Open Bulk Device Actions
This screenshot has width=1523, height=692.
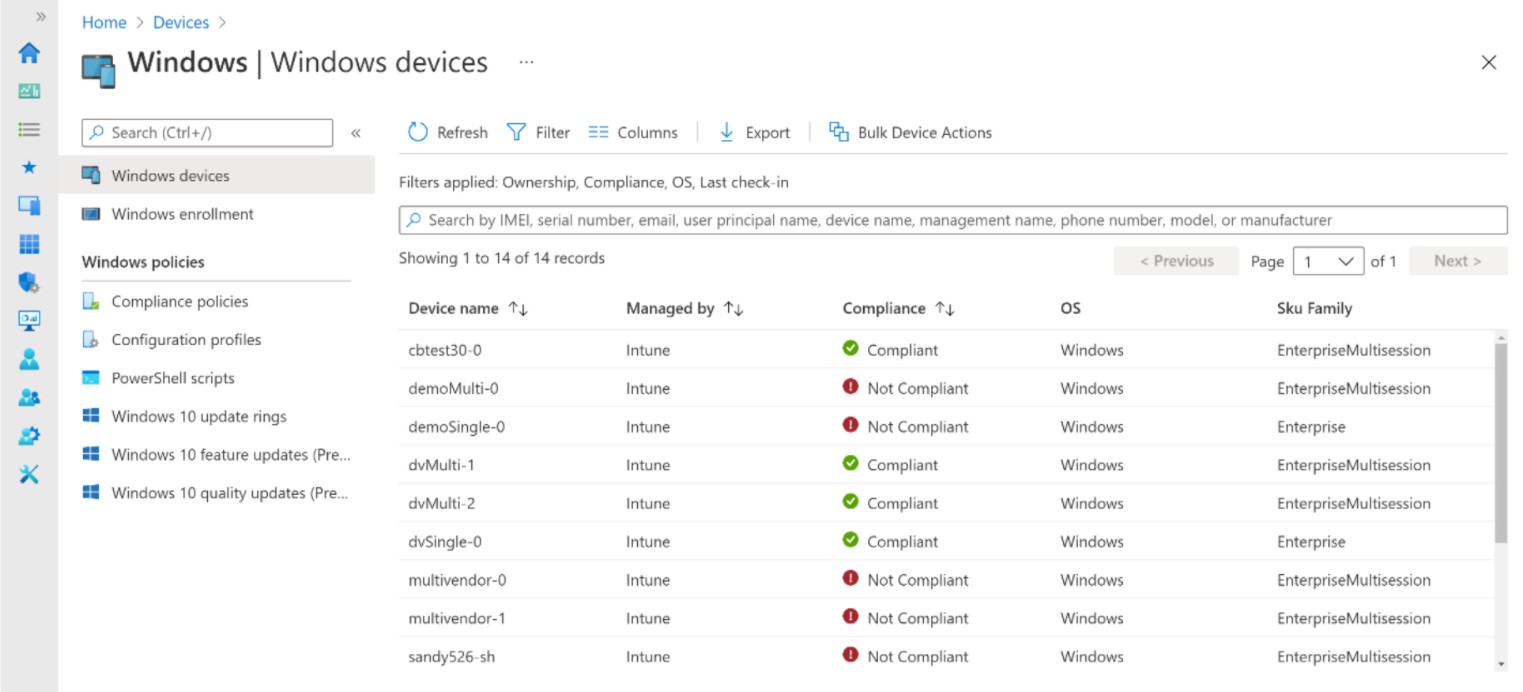(910, 132)
